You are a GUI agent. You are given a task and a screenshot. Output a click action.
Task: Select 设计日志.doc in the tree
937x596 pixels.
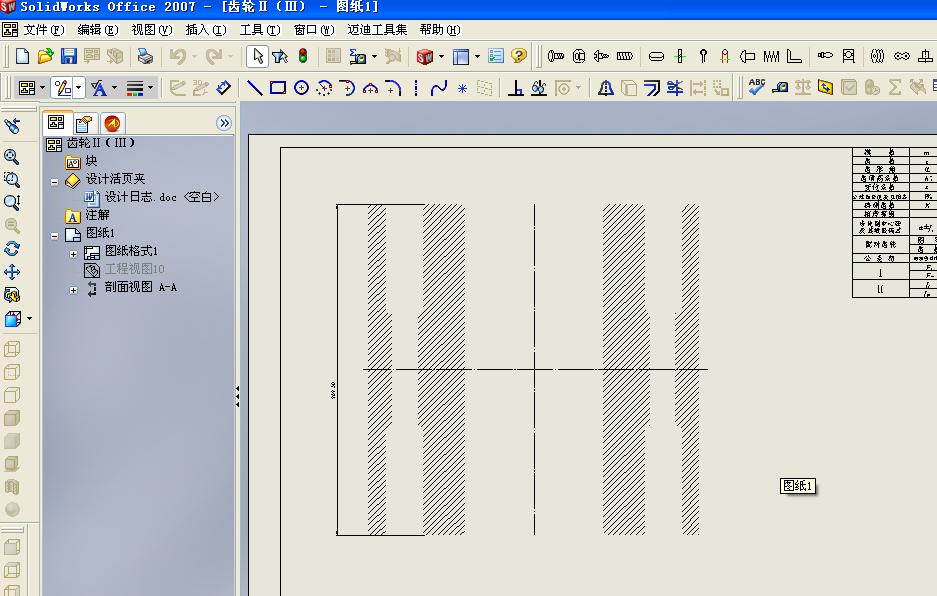162,197
